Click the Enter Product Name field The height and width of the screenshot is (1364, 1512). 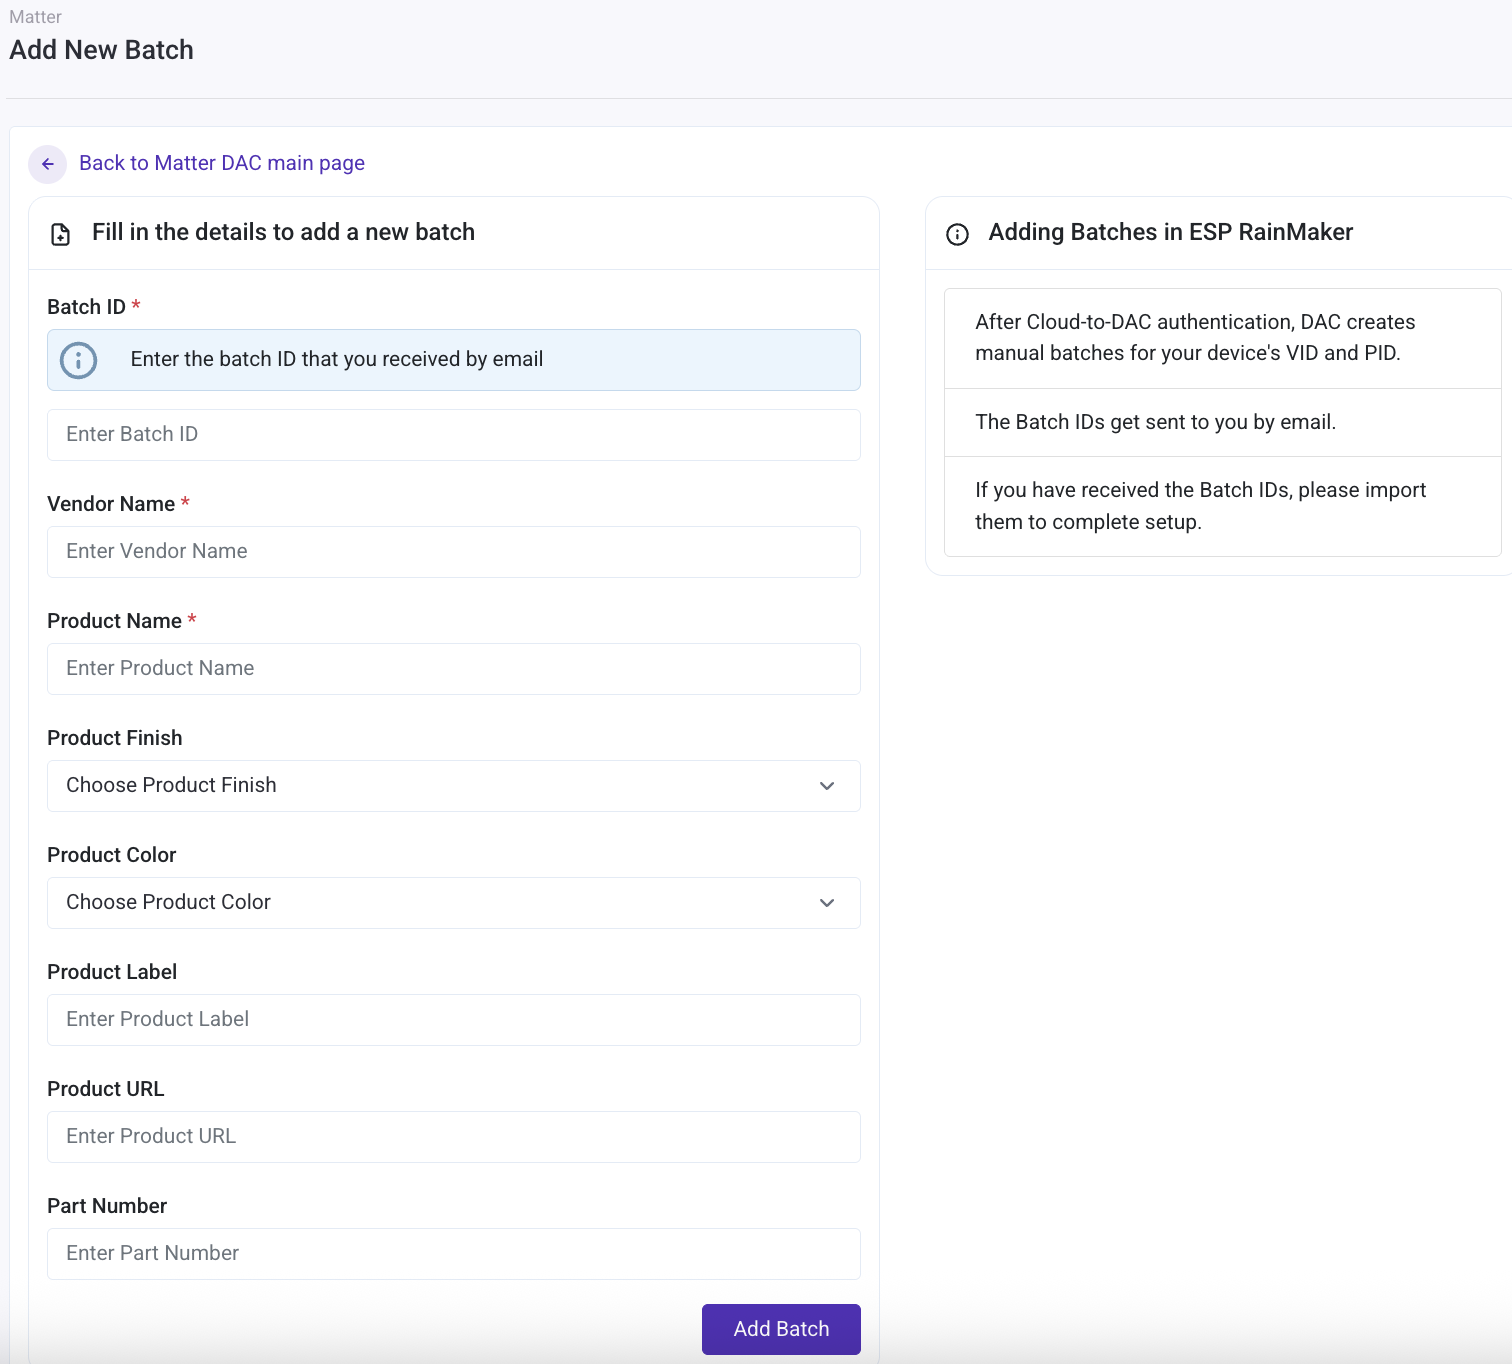click(x=453, y=668)
